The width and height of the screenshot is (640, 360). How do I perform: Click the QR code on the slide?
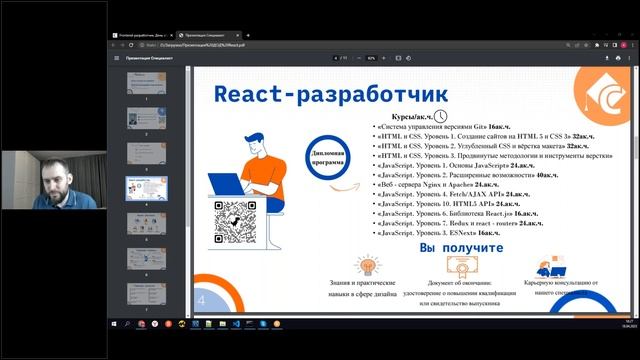pos(236,222)
